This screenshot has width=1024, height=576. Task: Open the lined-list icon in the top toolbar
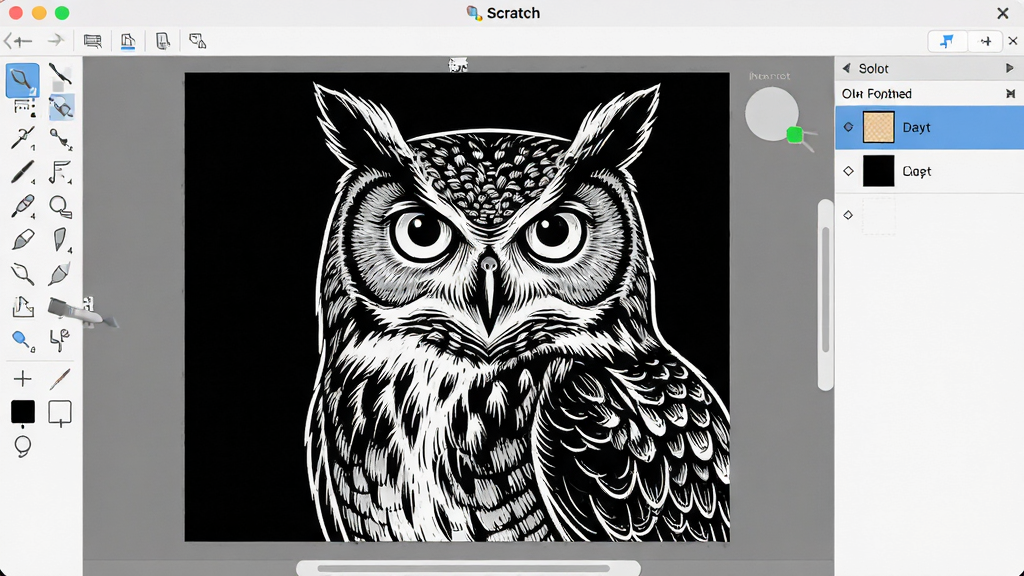[93, 42]
